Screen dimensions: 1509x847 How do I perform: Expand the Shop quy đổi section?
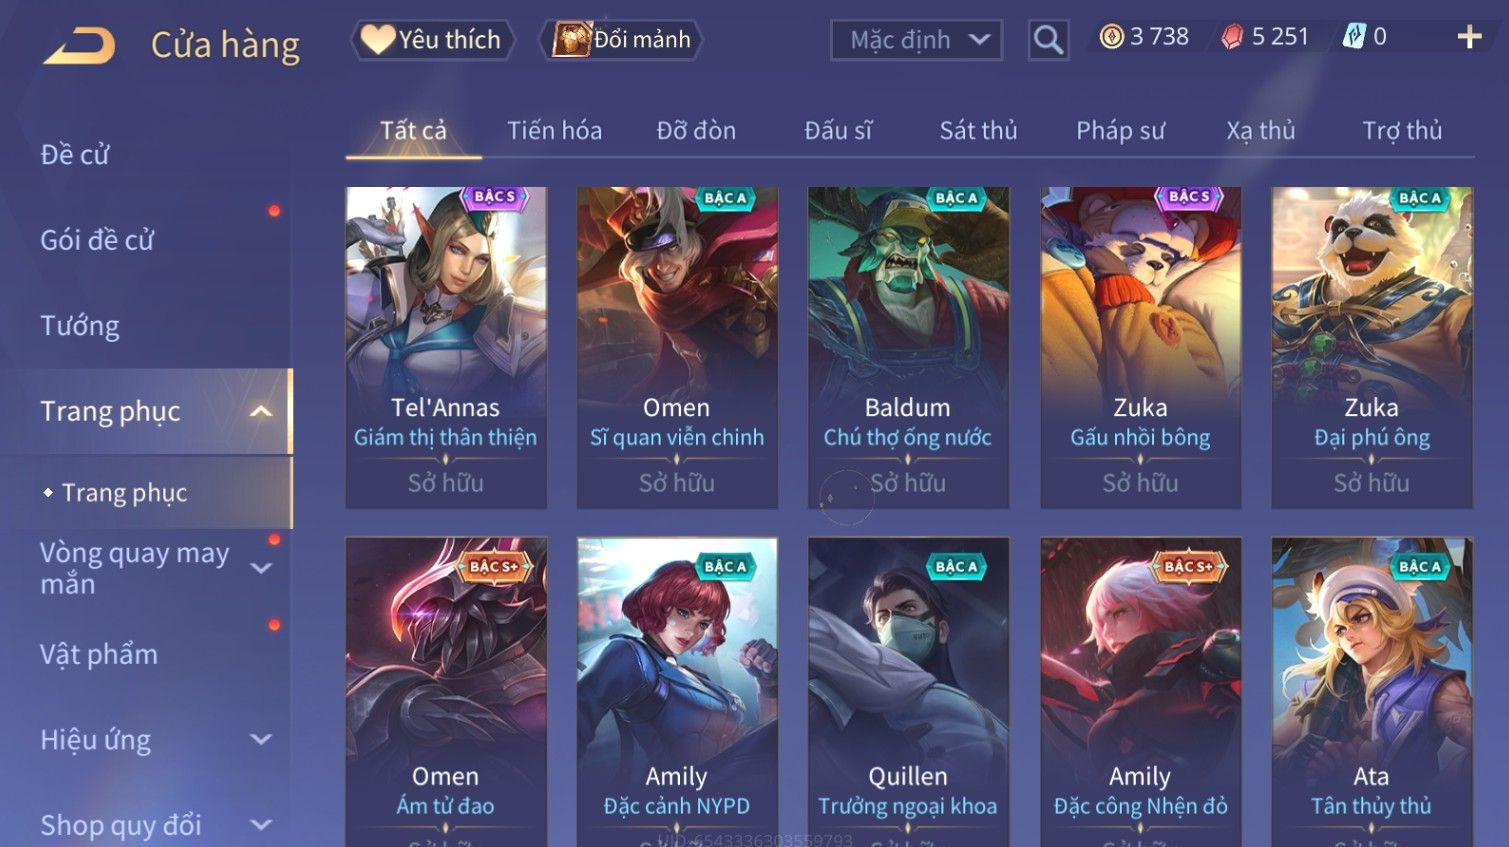(261, 825)
